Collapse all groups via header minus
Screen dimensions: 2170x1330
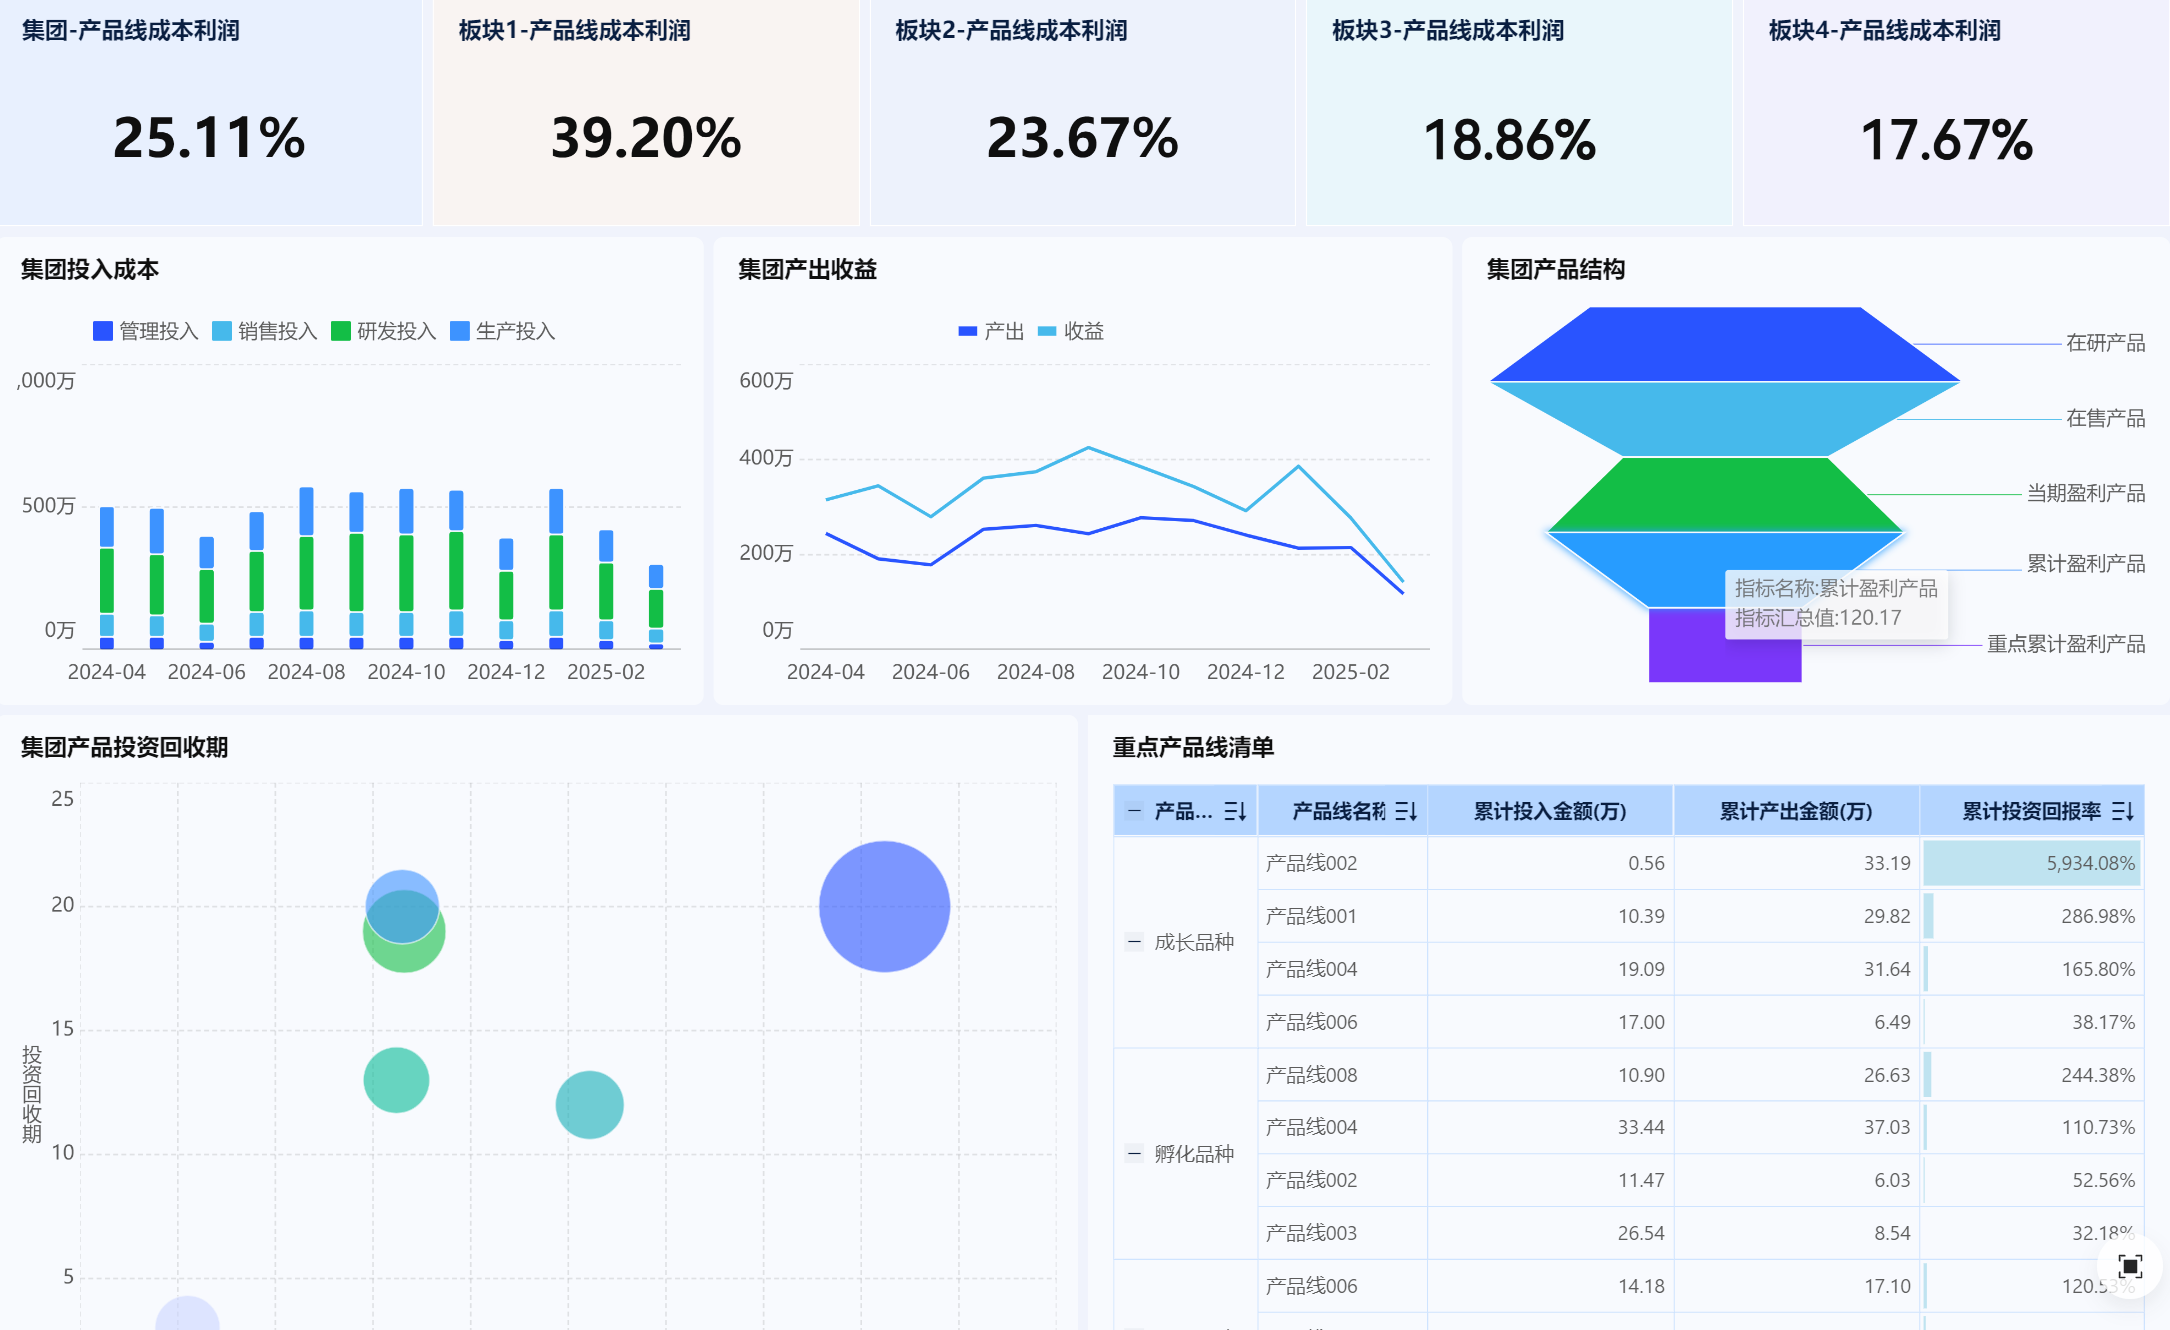click(x=1134, y=811)
